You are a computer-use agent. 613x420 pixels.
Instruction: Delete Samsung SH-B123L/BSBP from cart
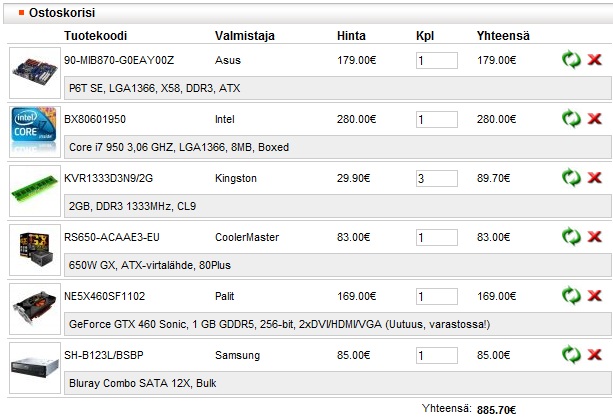pyautogui.click(x=594, y=354)
